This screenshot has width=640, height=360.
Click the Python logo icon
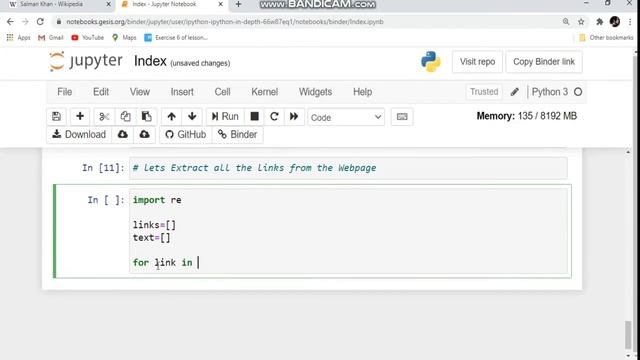[431, 62]
